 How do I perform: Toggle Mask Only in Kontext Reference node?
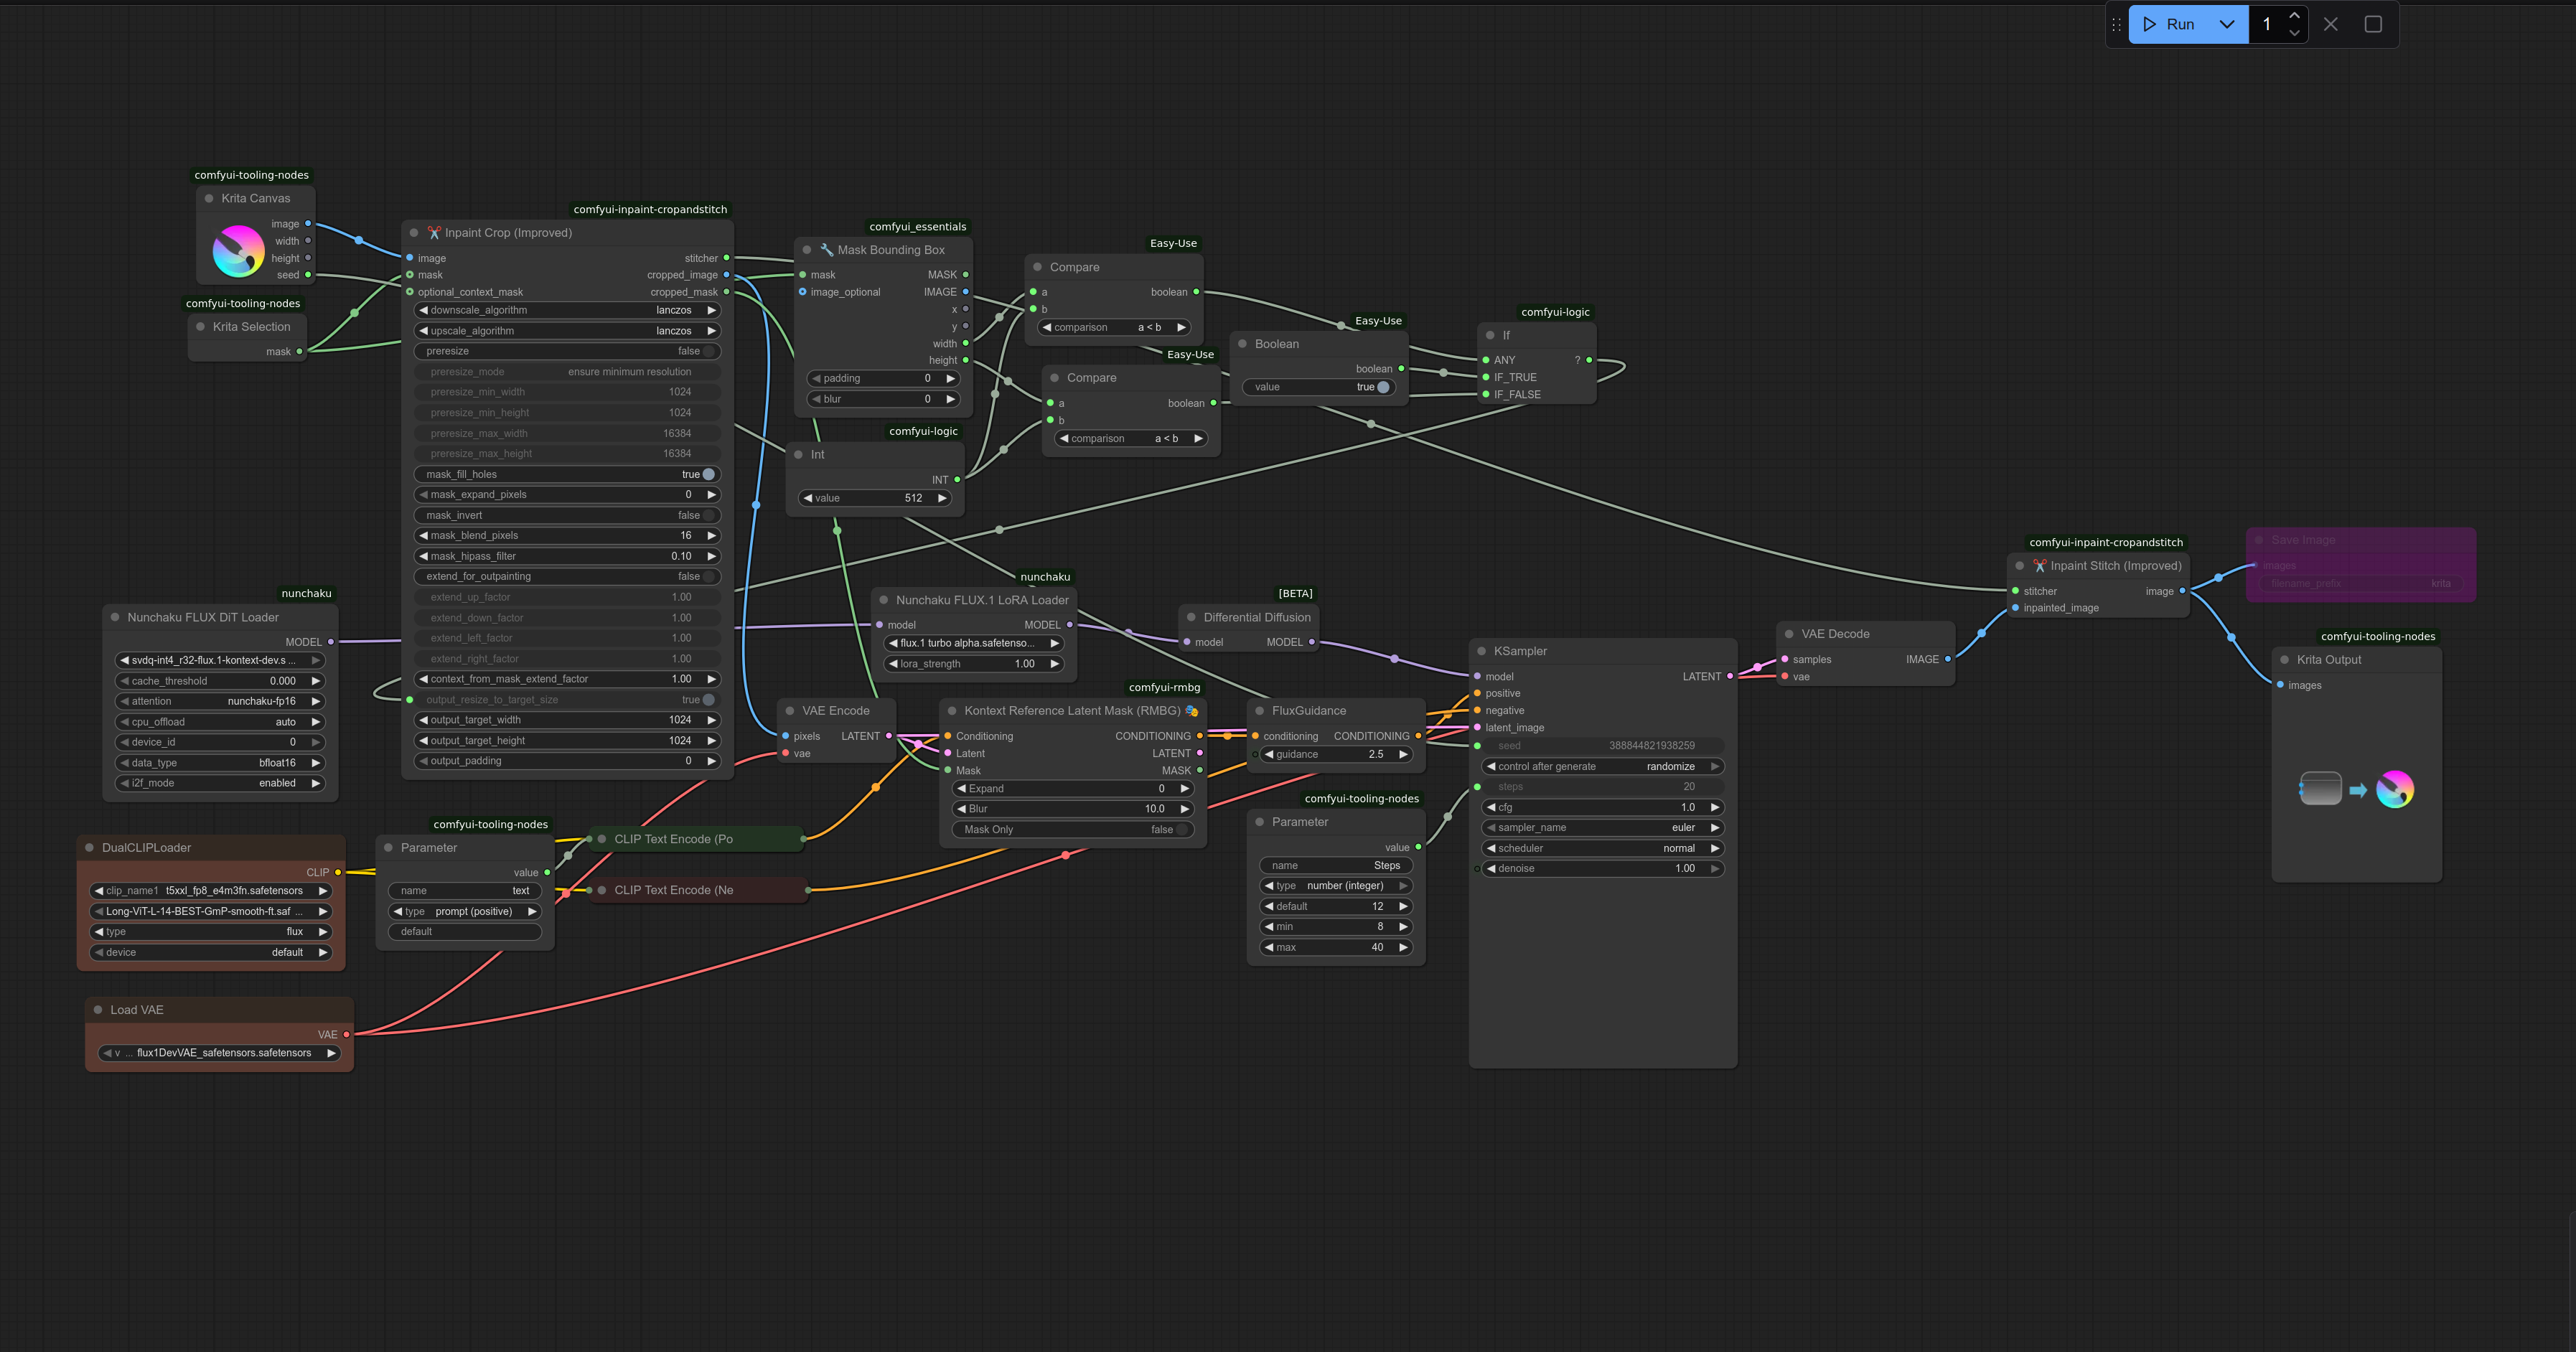[1181, 829]
